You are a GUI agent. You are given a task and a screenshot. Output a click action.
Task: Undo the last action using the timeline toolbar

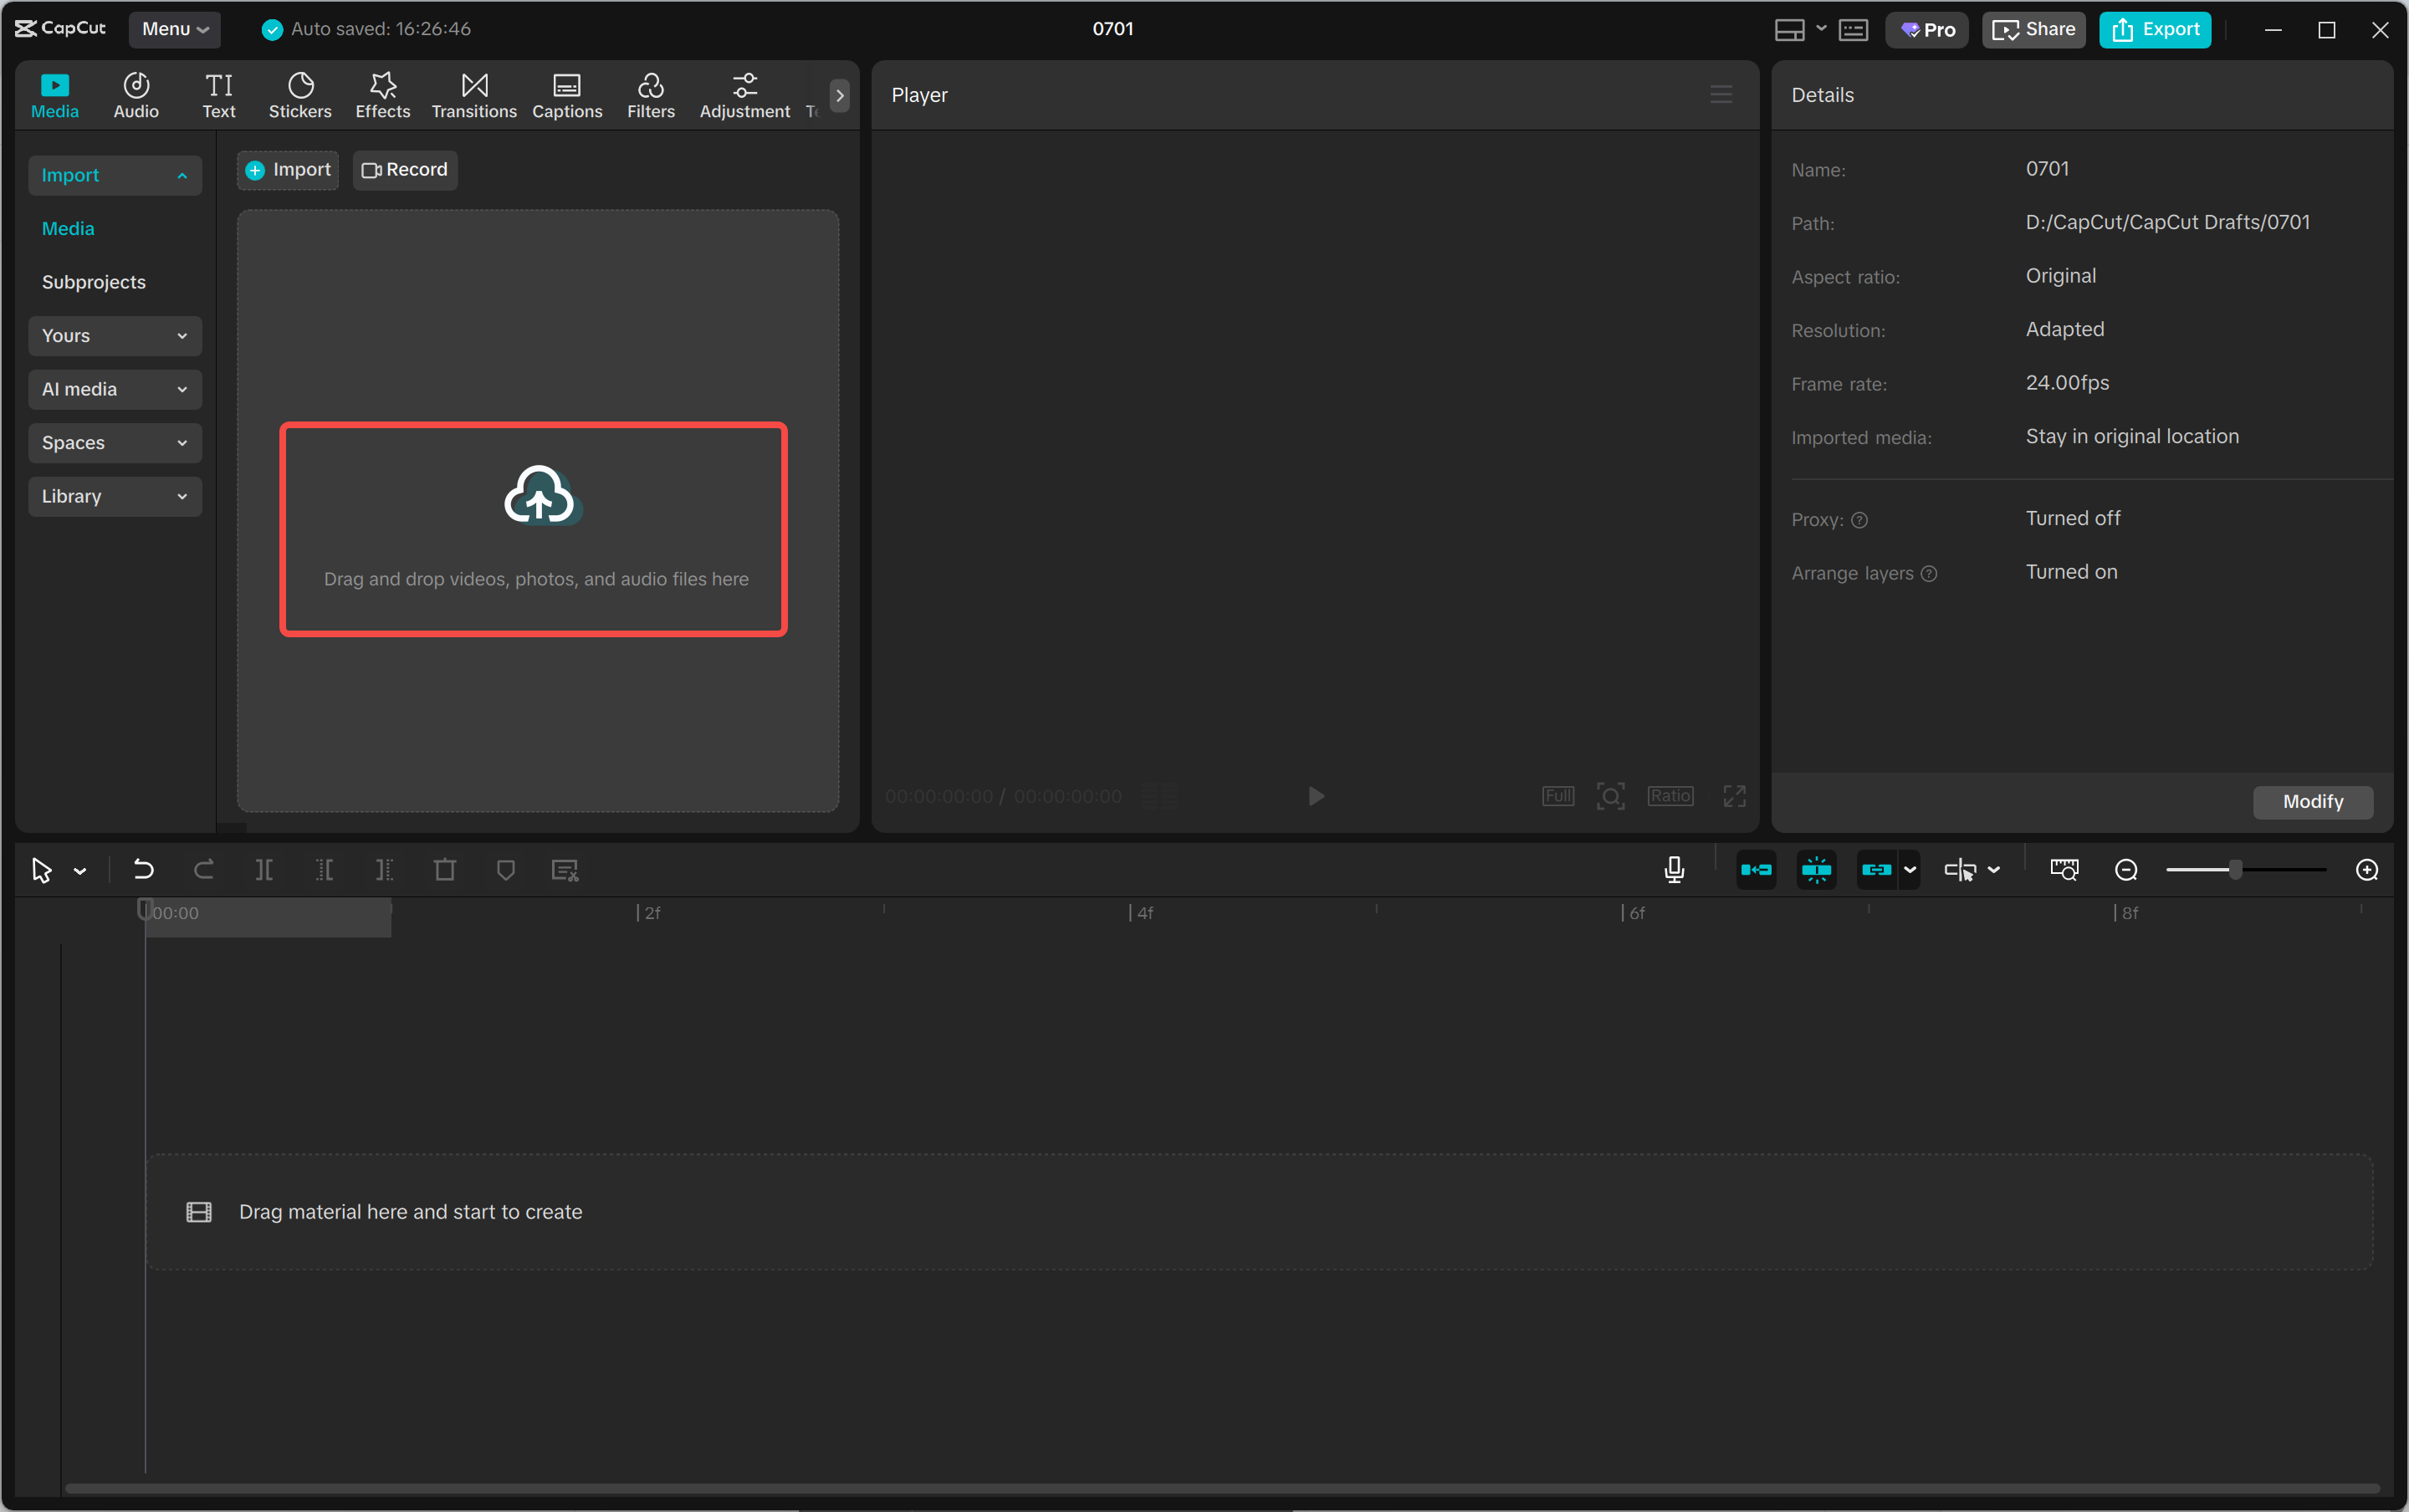click(x=144, y=869)
